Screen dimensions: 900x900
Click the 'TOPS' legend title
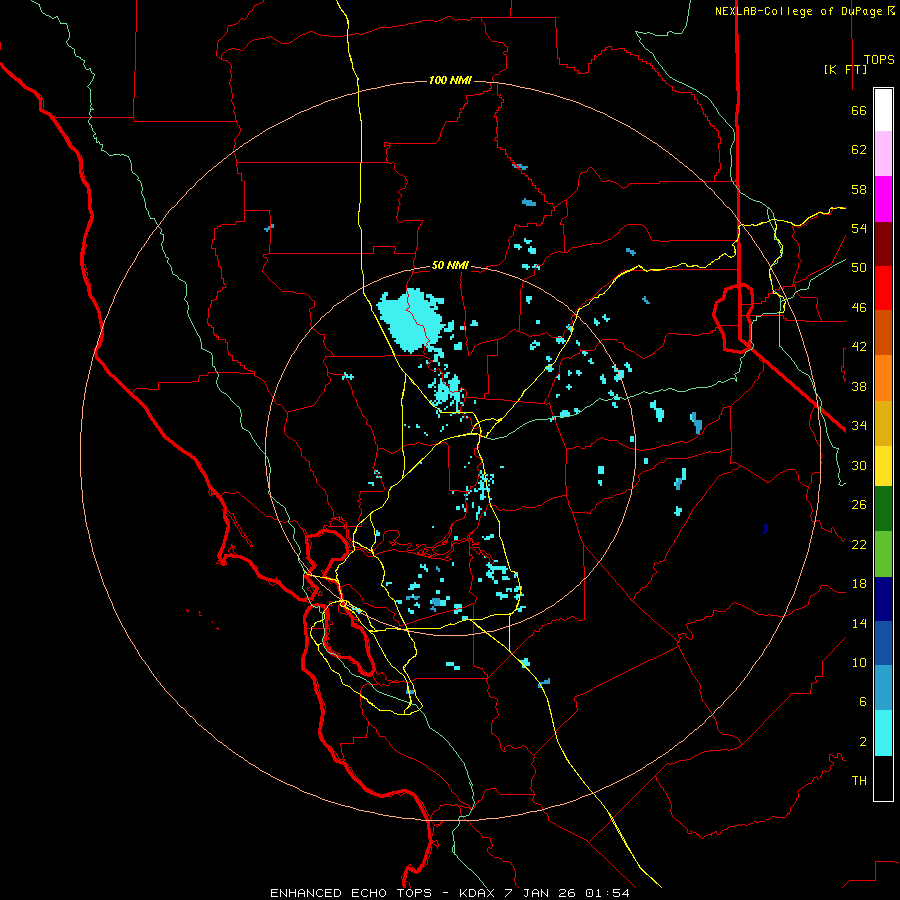879,59
